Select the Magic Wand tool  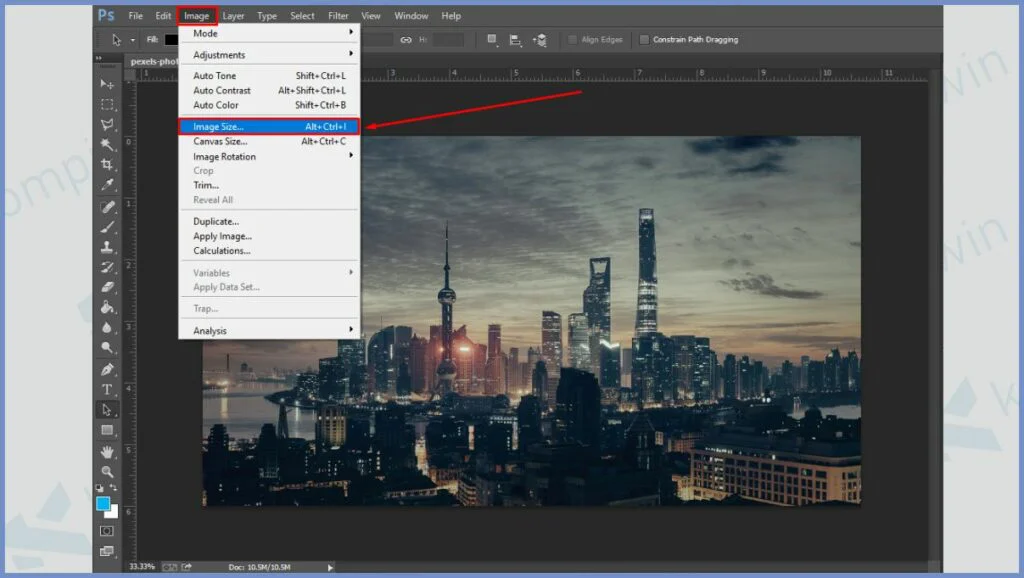(x=107, y=145)
